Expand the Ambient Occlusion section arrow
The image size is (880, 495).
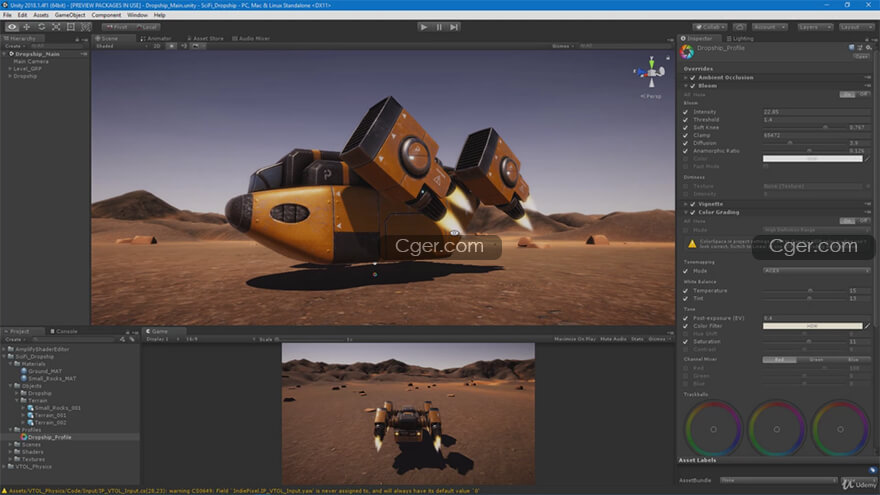click(686, 77)
